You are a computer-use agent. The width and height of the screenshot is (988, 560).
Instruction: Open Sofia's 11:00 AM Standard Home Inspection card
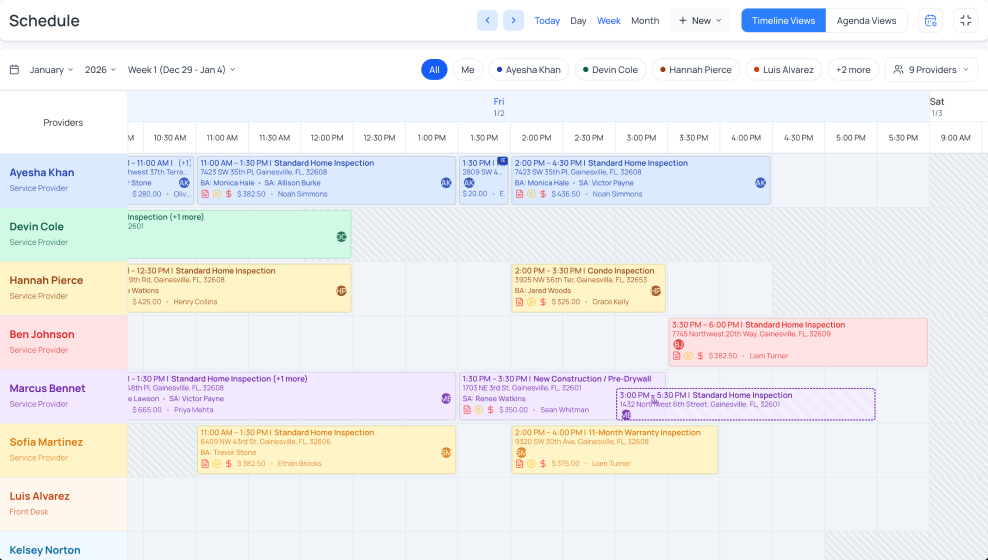click(326, 450)
